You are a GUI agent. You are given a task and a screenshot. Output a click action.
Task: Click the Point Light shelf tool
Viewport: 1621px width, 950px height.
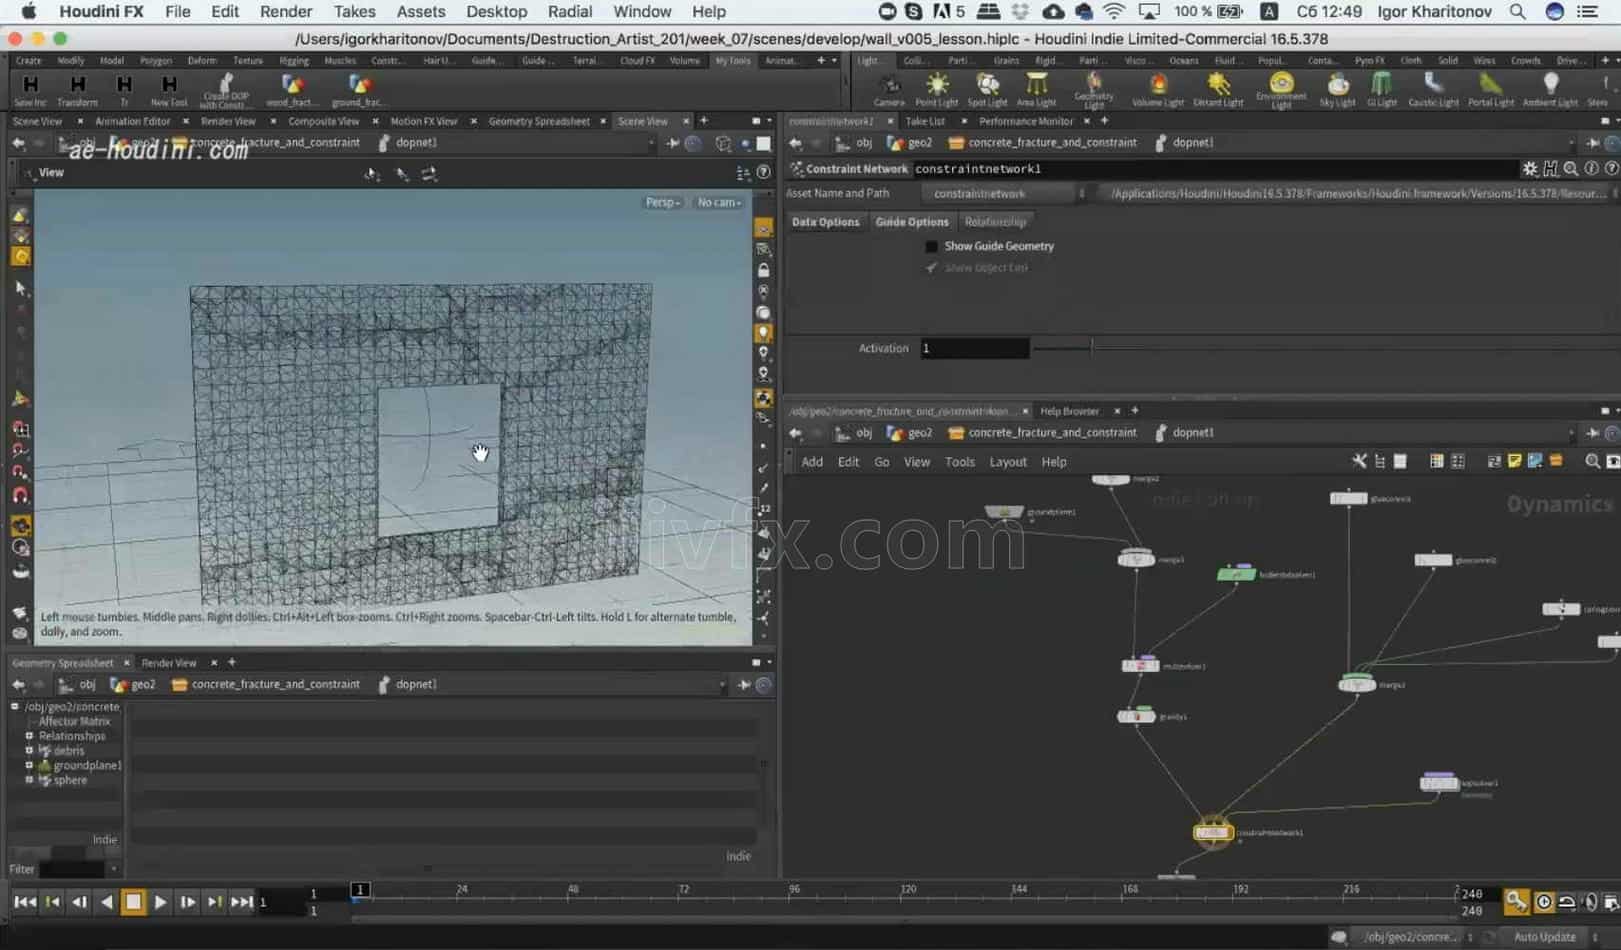pos(936,88)
